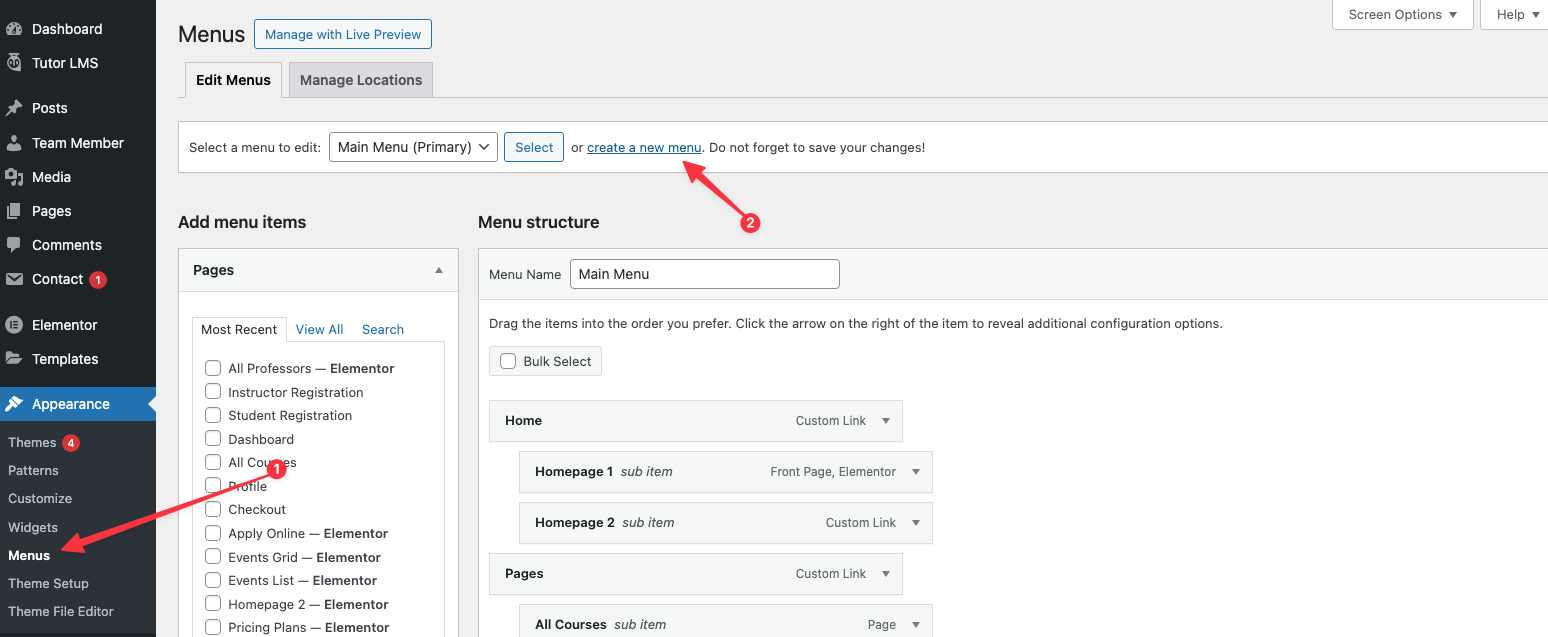Click the create a new menu link
Screen dimensions: 1548x637
(644, 147)
